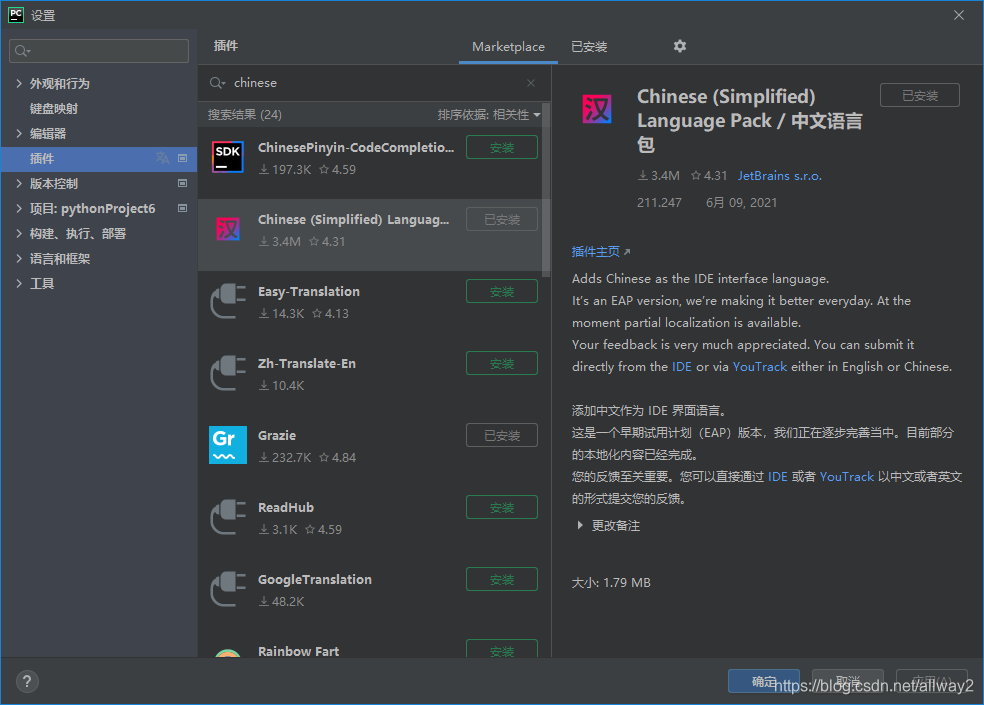The height and width of the screenshot is (705, 984).
Task: Click the Chinese Language Pack icon in the results list
Action: tap(227, 229)
